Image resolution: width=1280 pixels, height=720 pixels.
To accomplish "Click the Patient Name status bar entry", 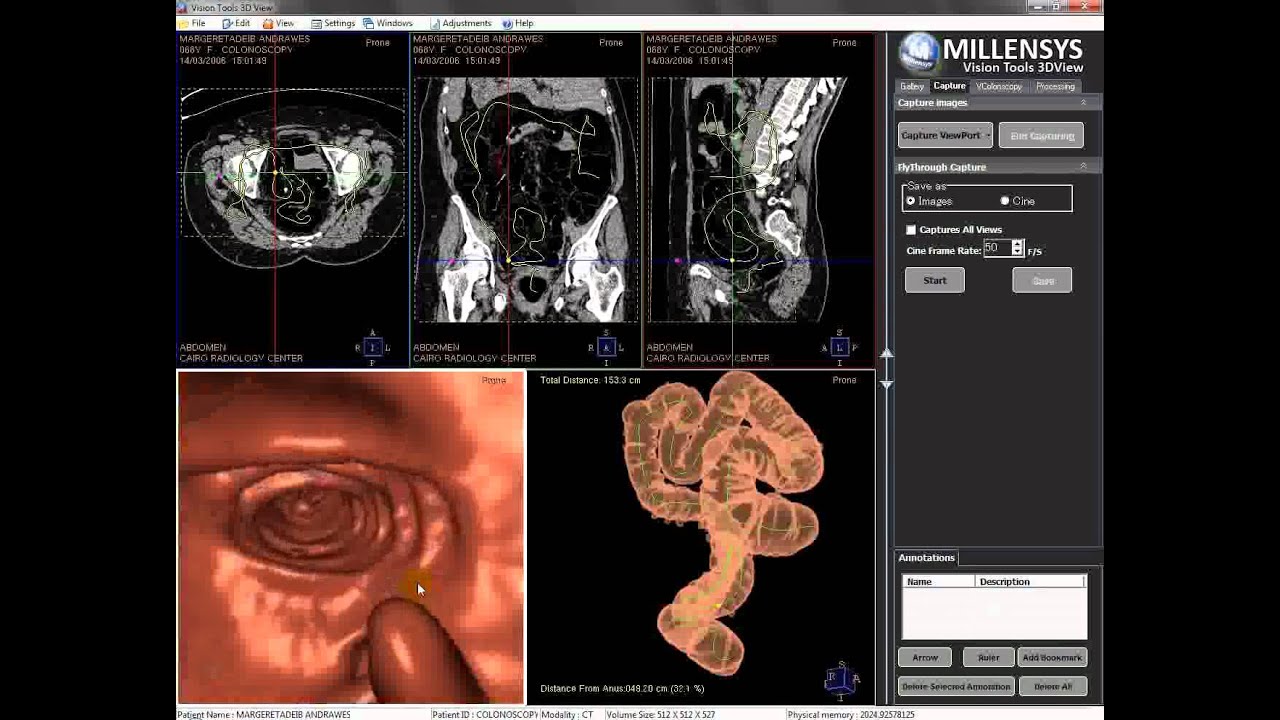I will [x=264, y=715].
